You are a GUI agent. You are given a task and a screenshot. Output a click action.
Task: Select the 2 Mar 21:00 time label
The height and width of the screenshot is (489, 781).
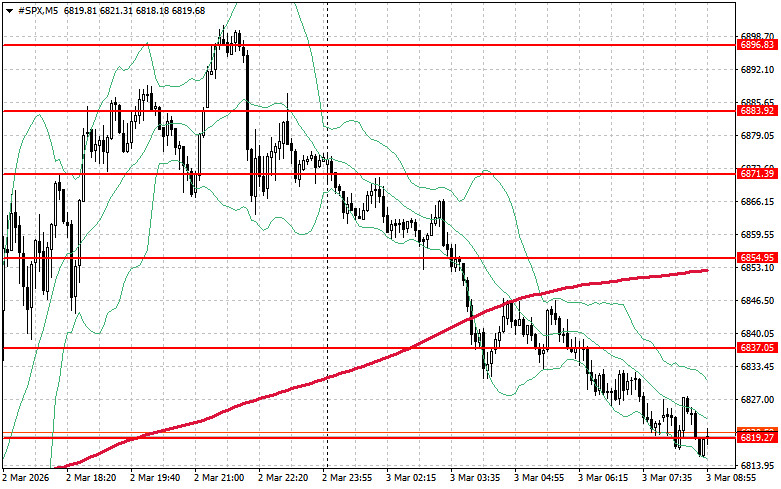tap(222, 478)
